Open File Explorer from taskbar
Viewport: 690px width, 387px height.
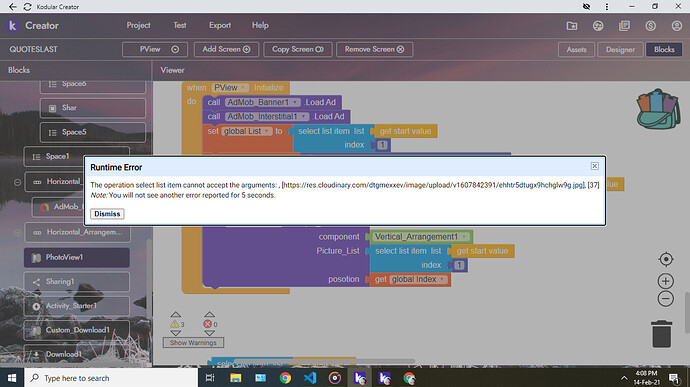pyautogui.click(x=235, y=378)
